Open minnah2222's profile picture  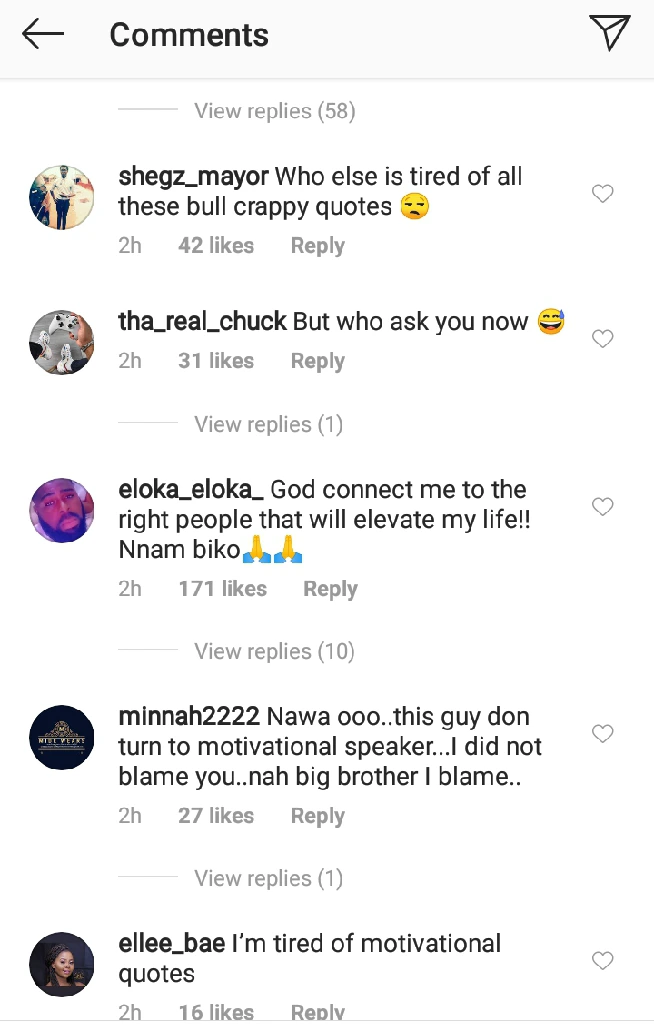[62, 737]
